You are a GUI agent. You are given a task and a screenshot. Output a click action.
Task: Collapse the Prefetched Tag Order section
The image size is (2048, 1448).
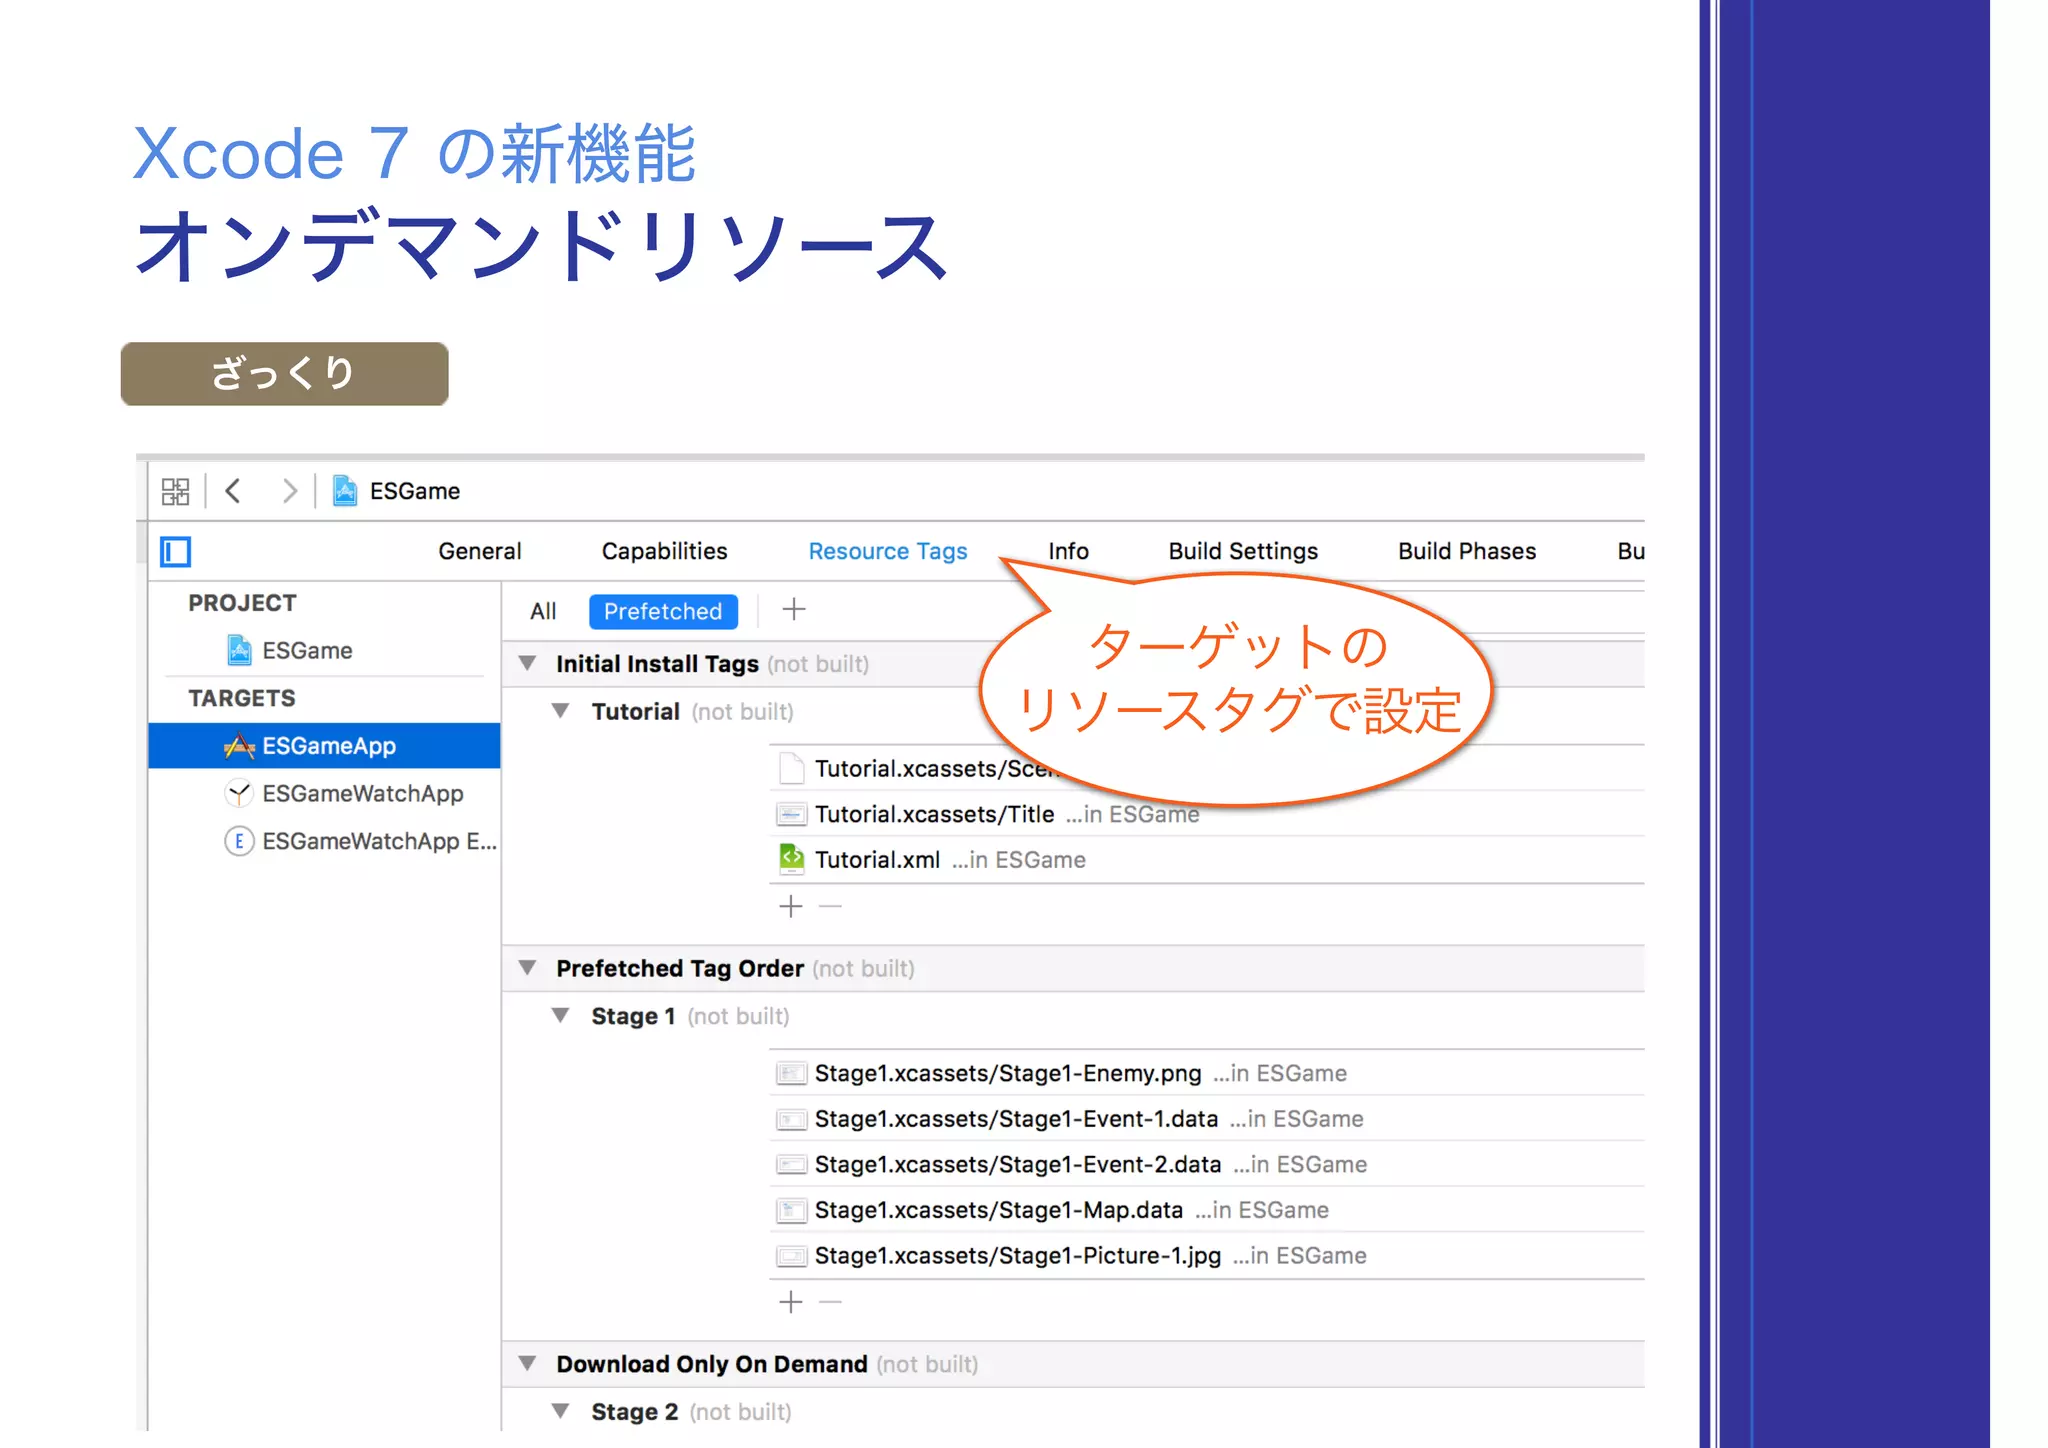[x=528, y=968]
